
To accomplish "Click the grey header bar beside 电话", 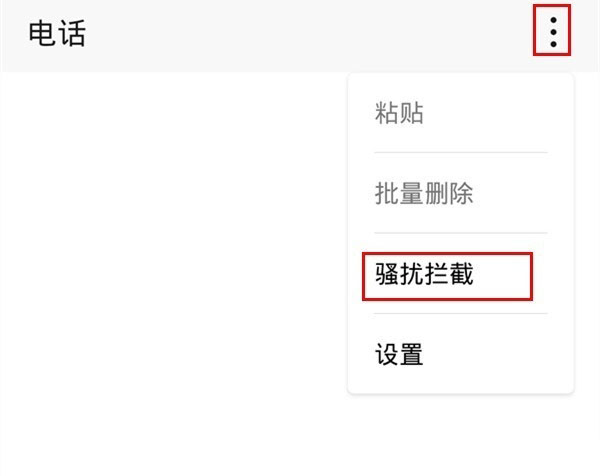I will pos(306,34).
